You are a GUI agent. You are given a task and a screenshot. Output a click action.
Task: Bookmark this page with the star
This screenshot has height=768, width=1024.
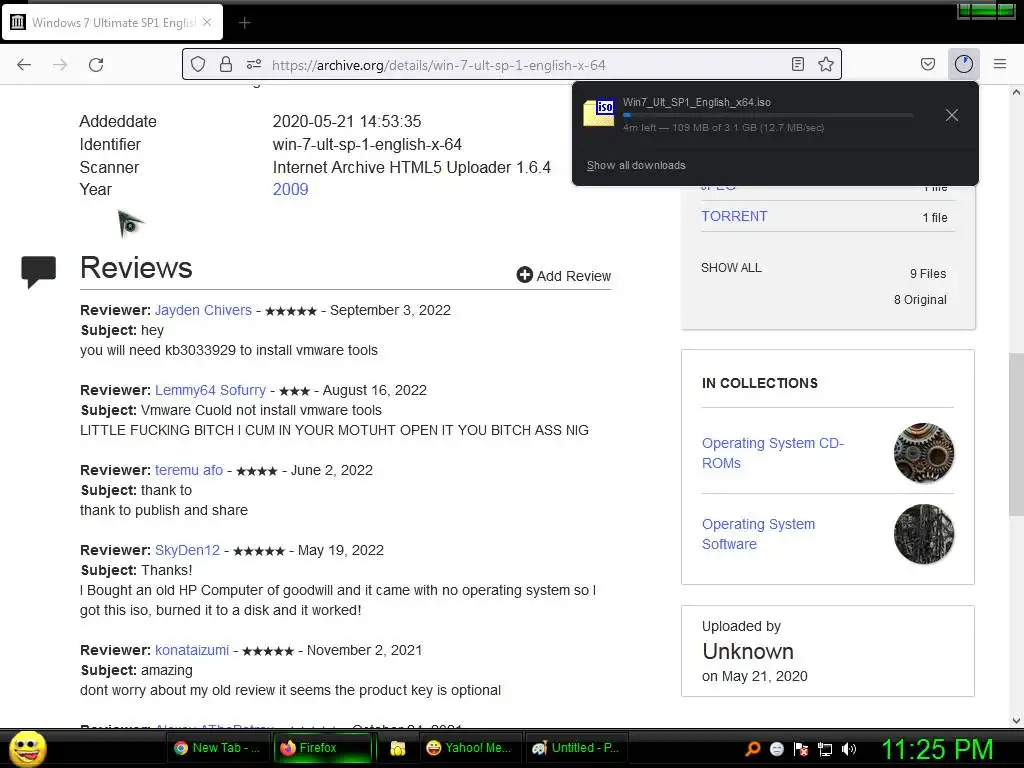[826, 64]
